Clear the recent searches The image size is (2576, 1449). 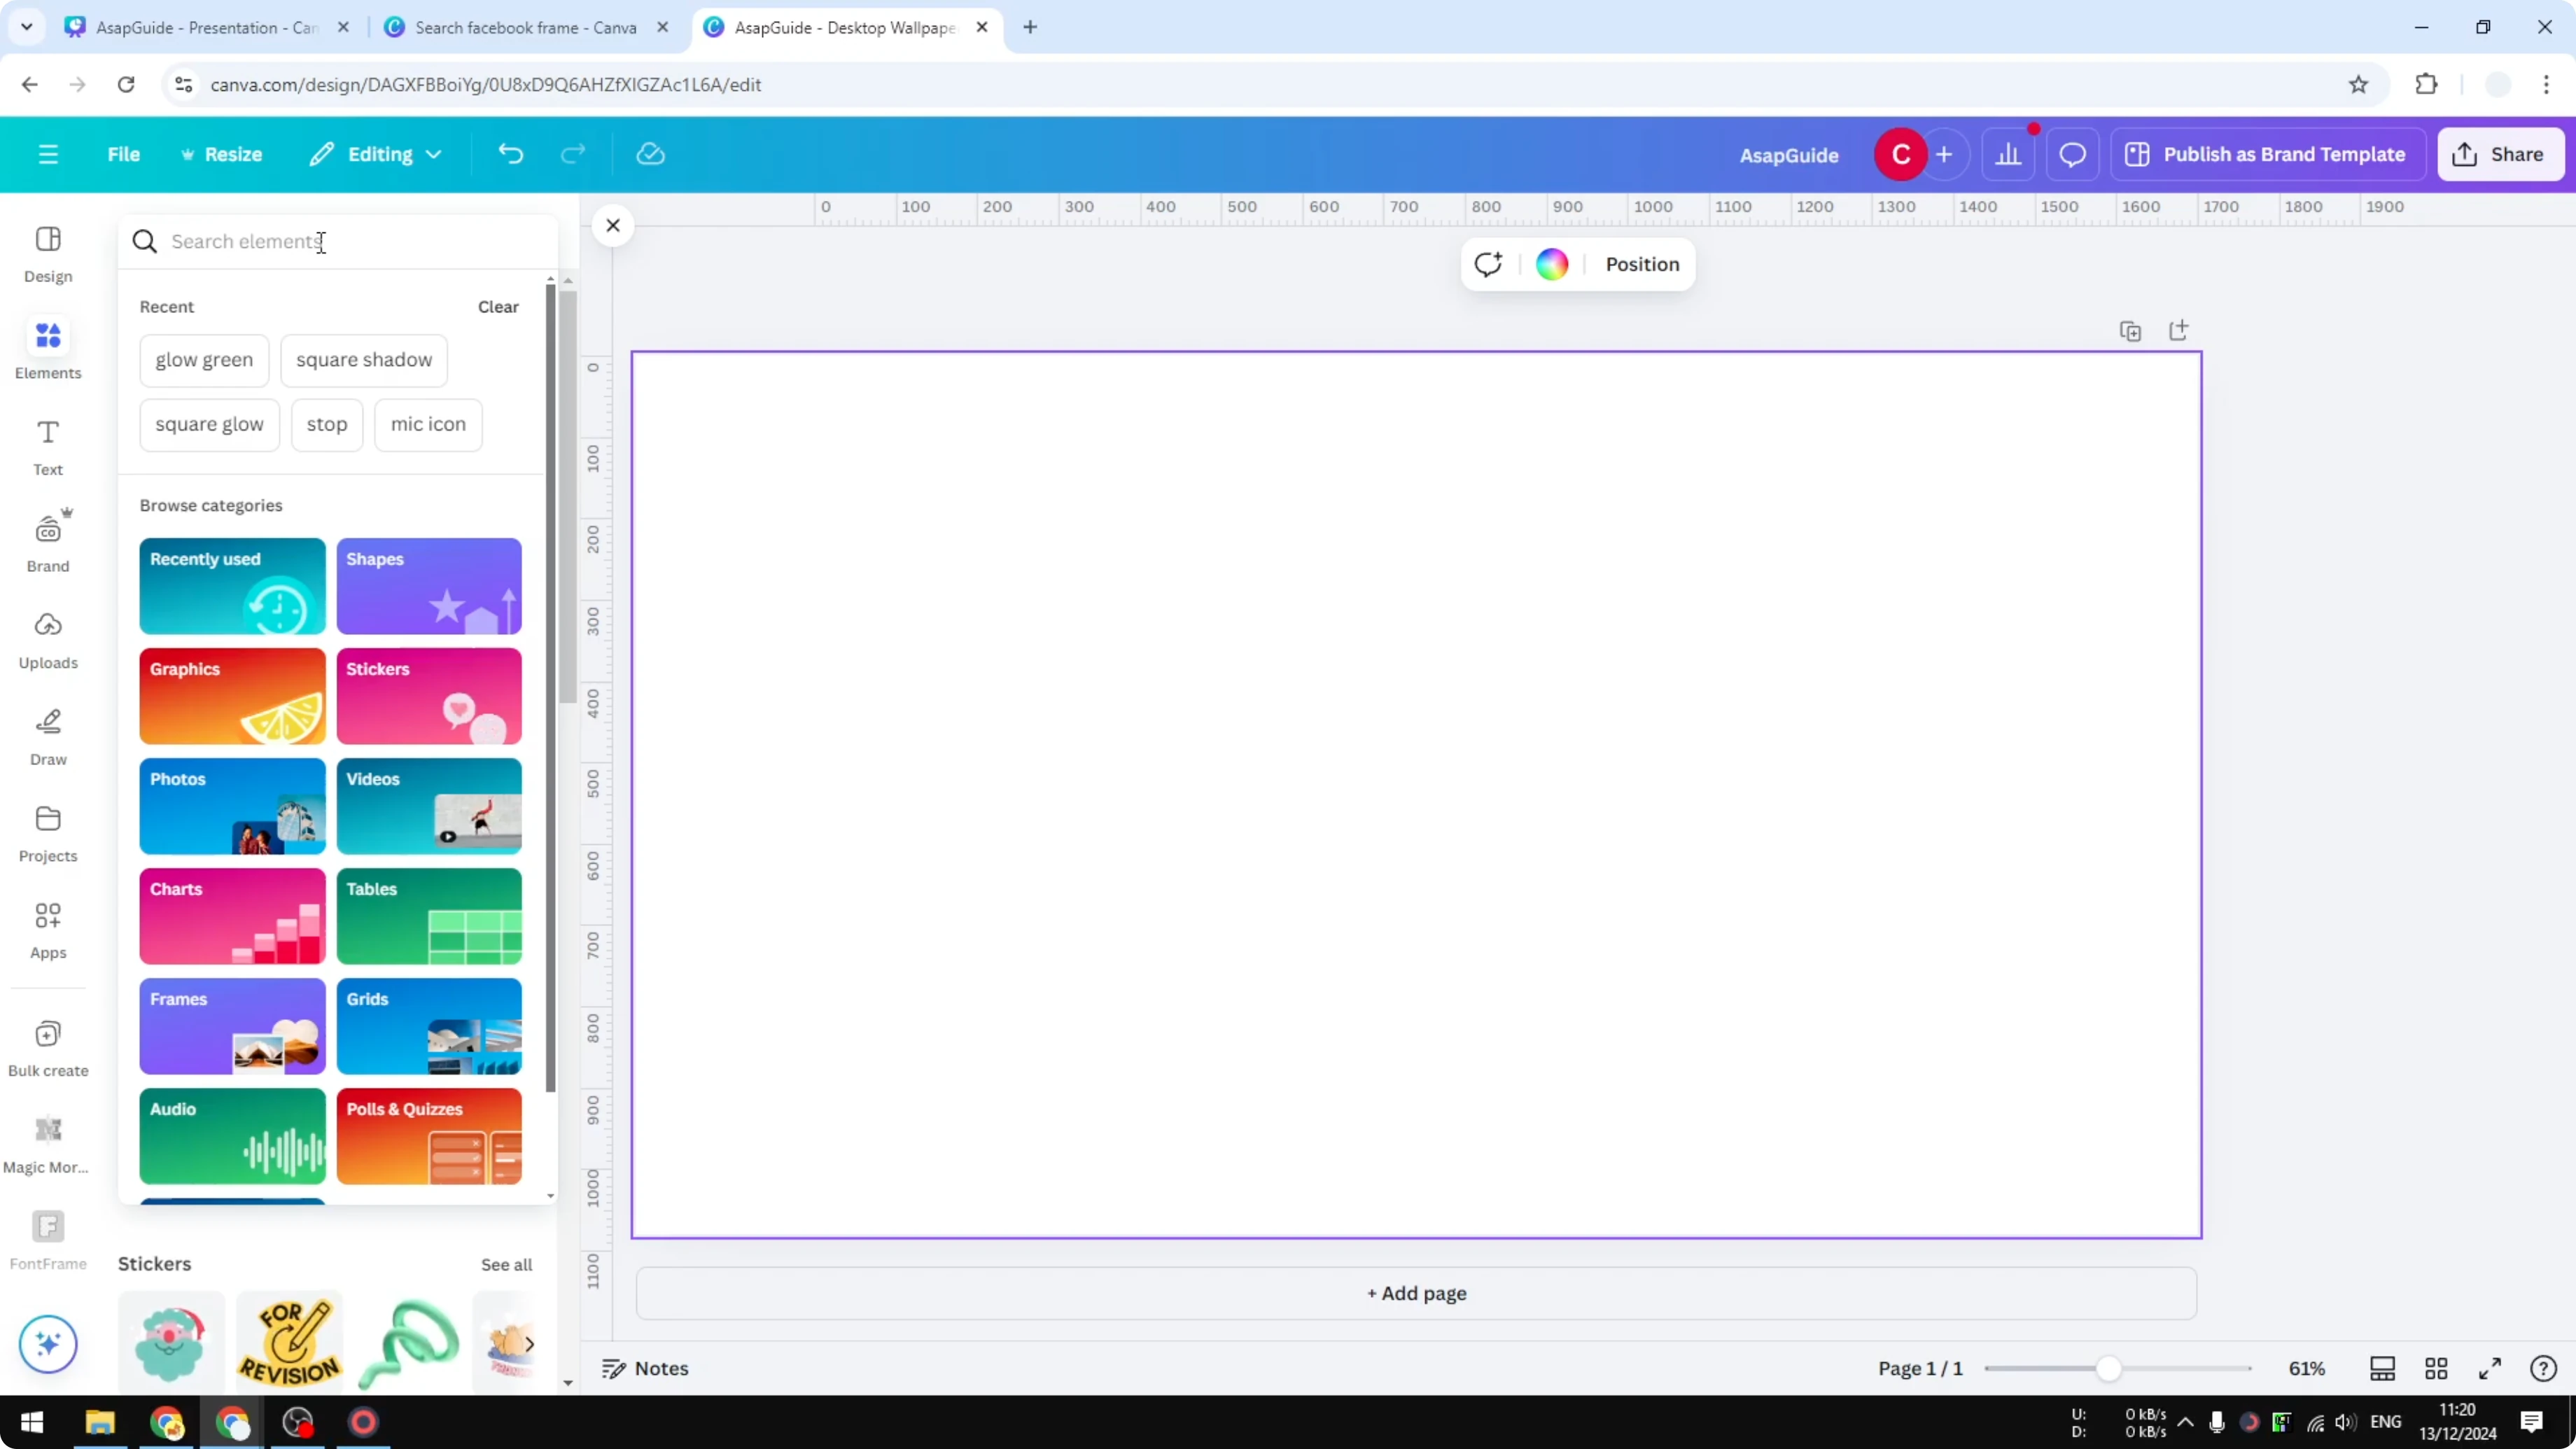[x=497, y=306]
